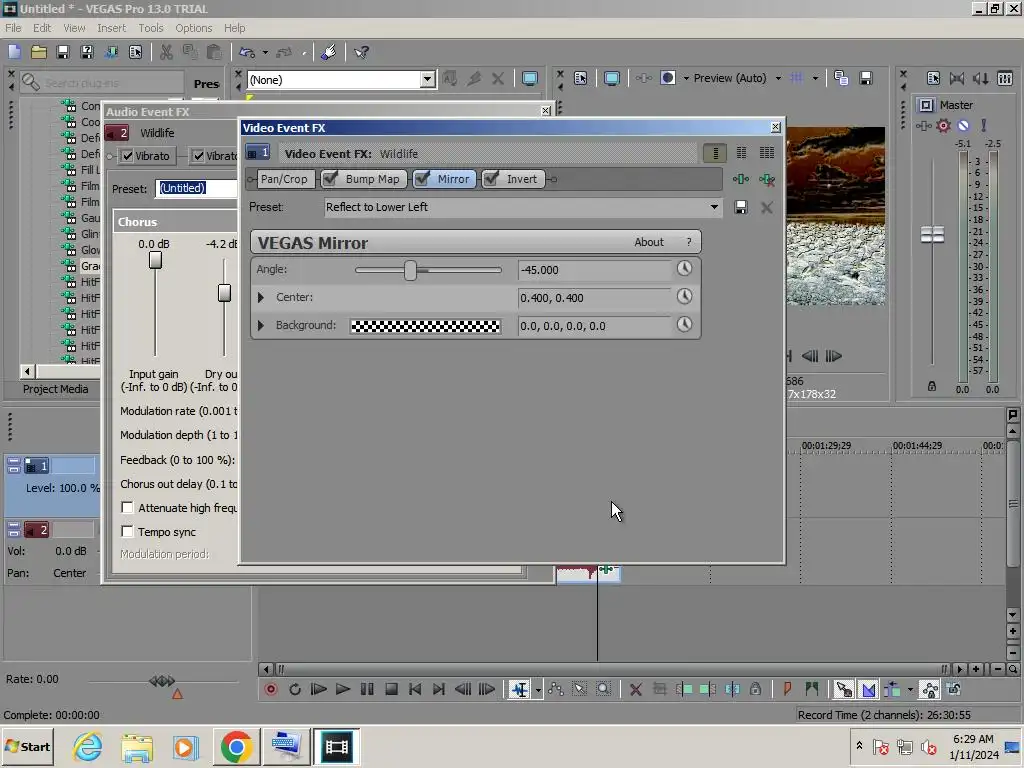Switch to the Project Media tab
The height and width of the screenshot is (768, 1024).
(55, 389)
